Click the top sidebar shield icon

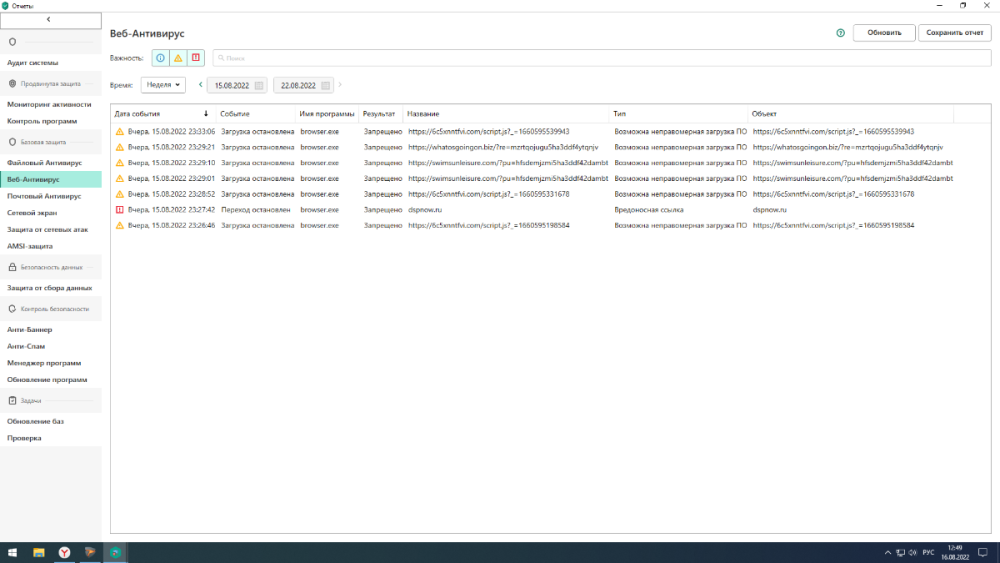coord(12,42)
